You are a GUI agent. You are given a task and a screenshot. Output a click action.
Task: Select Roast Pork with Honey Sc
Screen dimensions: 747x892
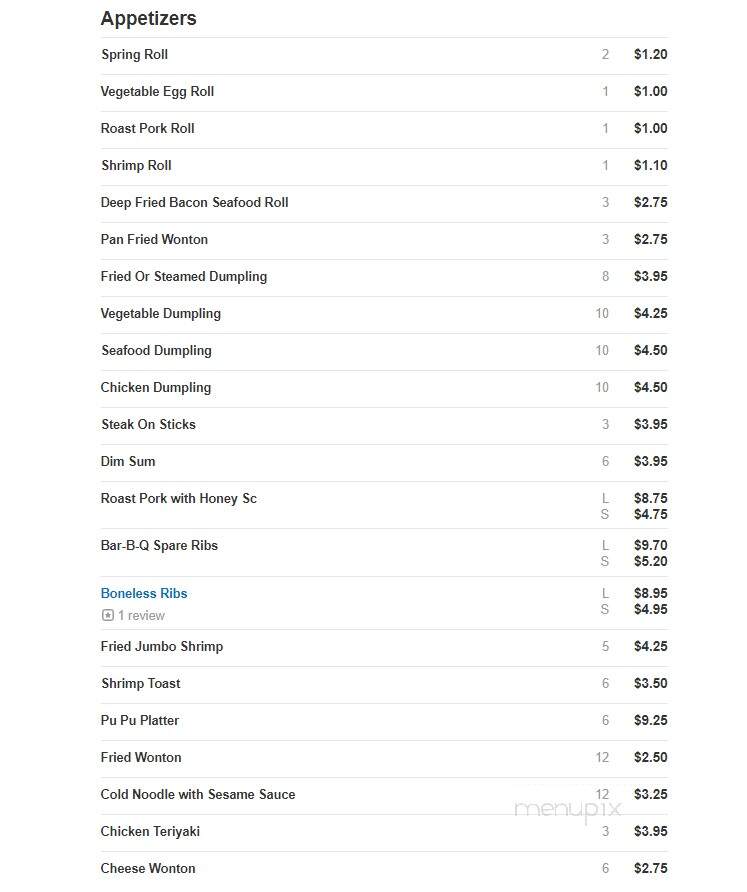179,499
